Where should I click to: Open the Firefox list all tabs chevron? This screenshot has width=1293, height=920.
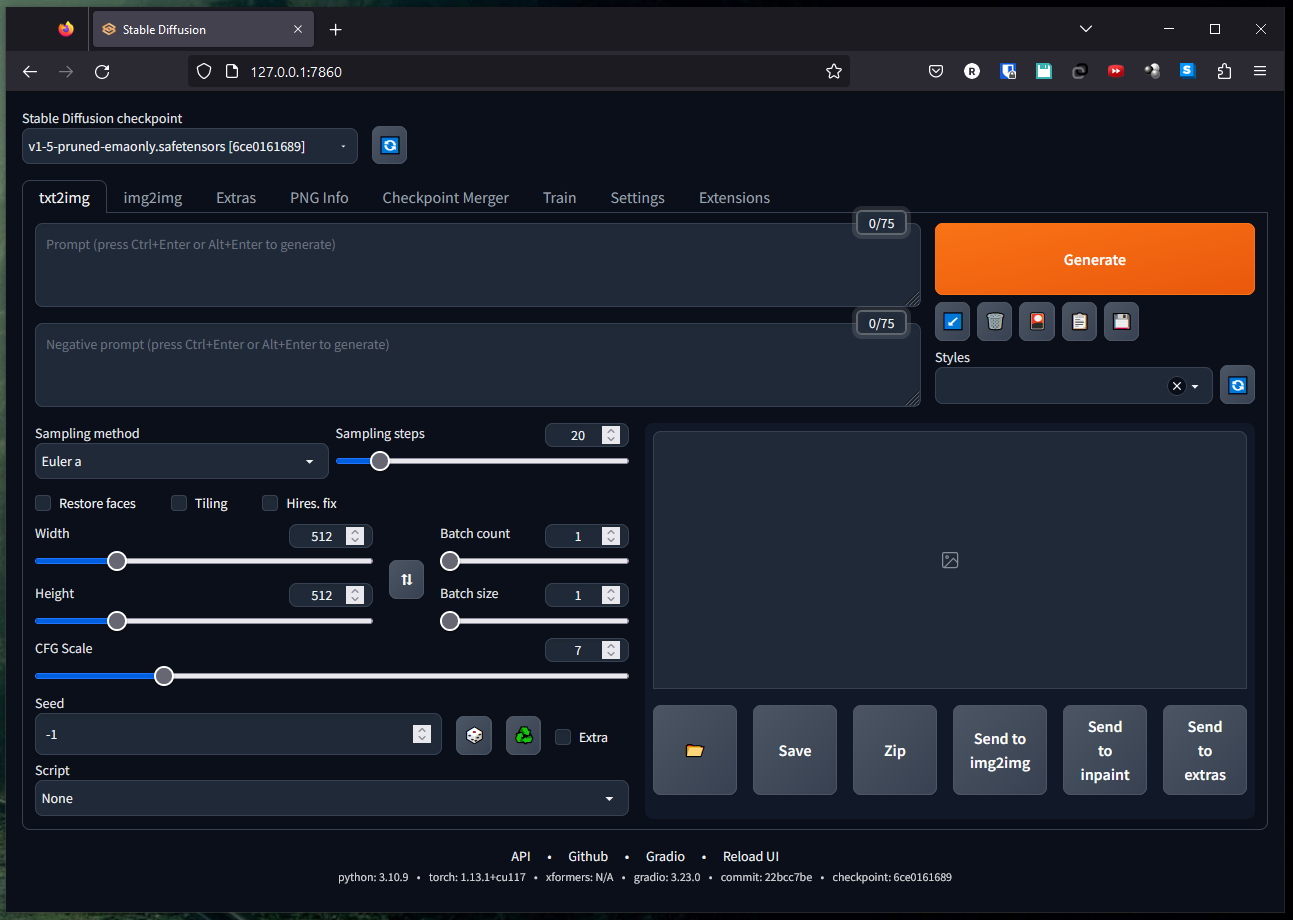[x=1086, y=29]
